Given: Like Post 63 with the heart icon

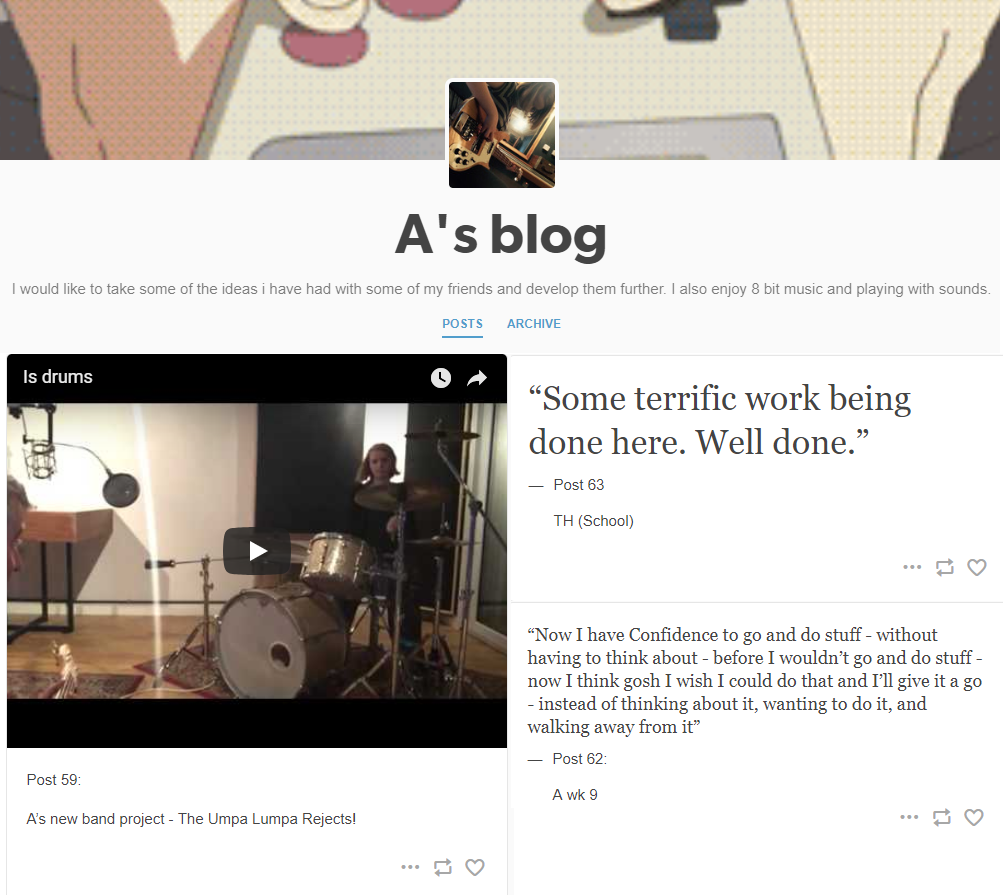Looking at the screenshot, I should point(977,567).
